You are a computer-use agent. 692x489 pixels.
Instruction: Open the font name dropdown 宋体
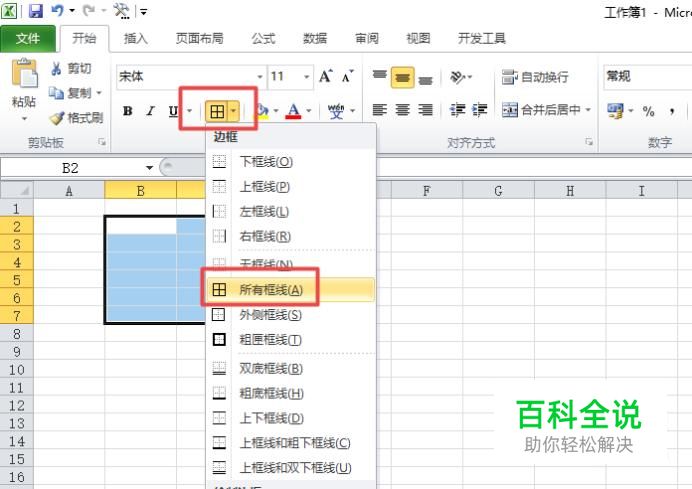260,77
